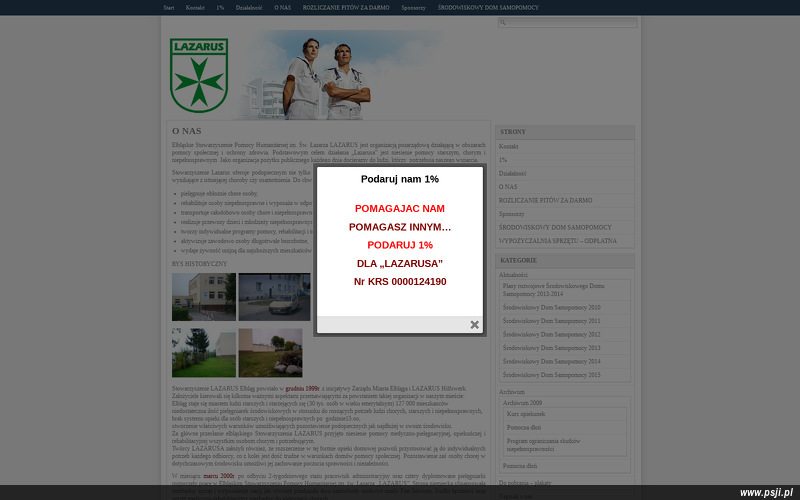Screen dimensions: 800x500
Task: Open the parked white car photo thumbnail
Action: click(x=274, y=297)
